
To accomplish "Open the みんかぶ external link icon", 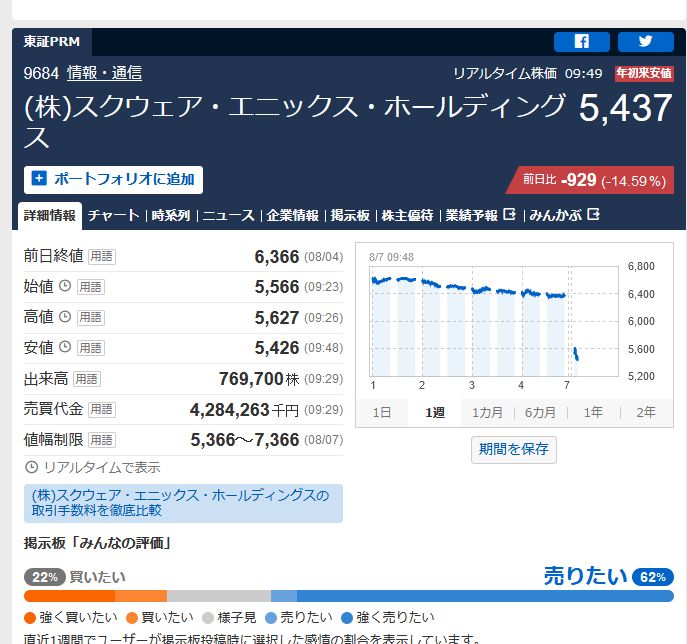I will 593,214.
